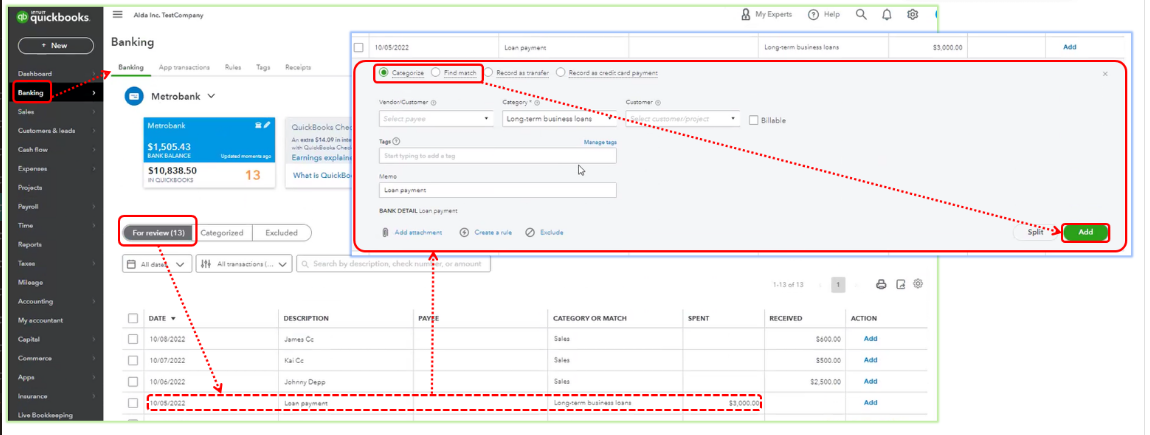Click the Tags help question icon
The height and width of the screenshot is (435, 1150).
(396, 142)
